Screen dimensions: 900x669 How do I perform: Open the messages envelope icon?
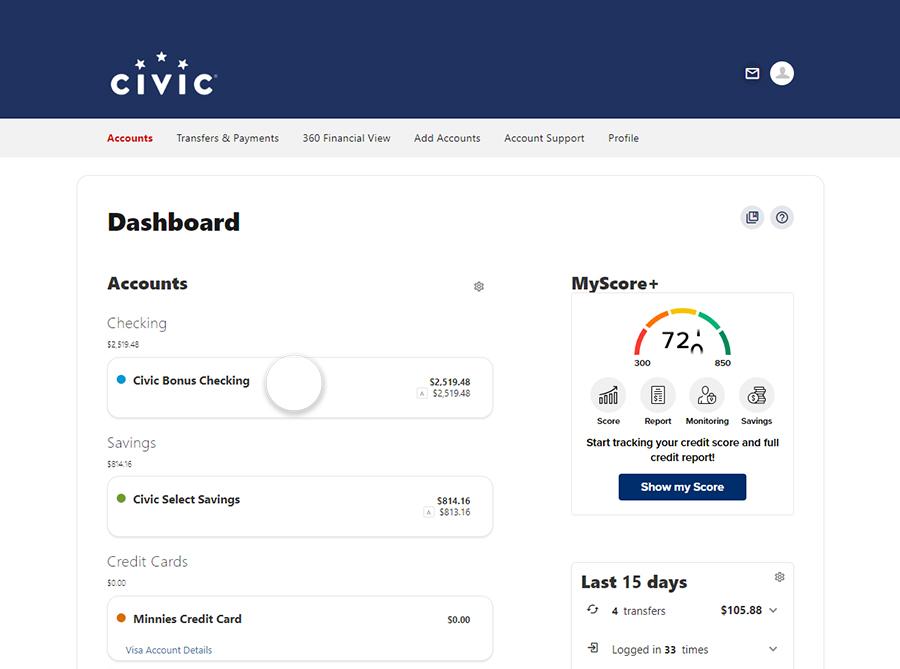(x=752, y=73)
